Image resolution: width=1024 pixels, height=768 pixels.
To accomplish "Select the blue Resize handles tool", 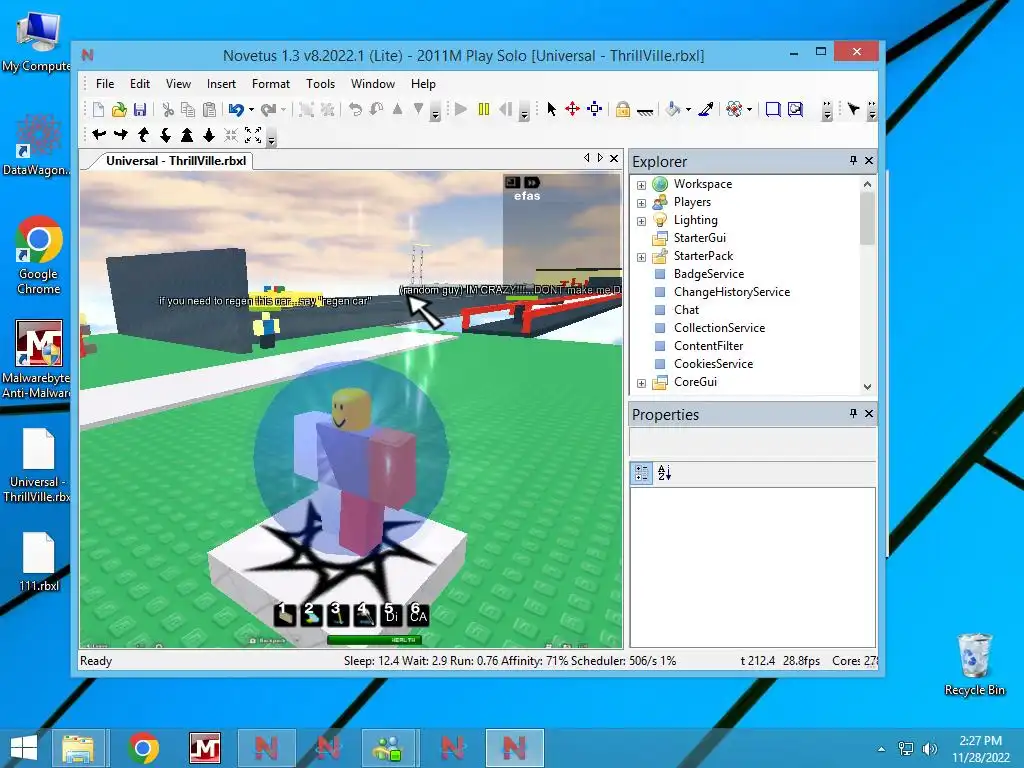I will pyautogui.click(x=594, y=109).
